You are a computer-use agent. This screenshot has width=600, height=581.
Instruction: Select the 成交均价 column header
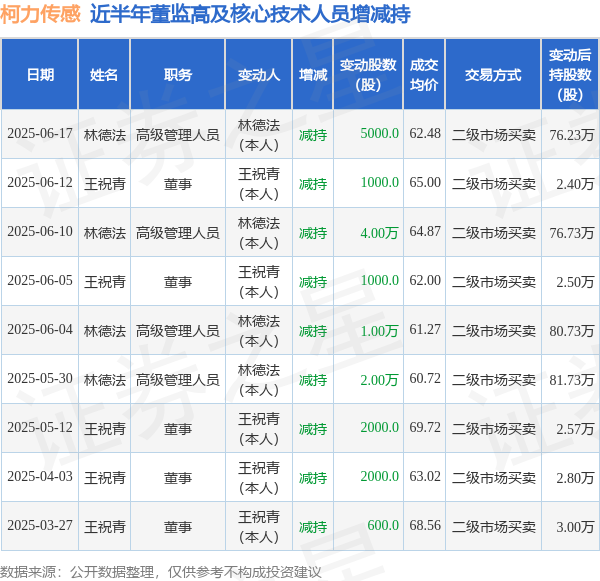point(424,75)
